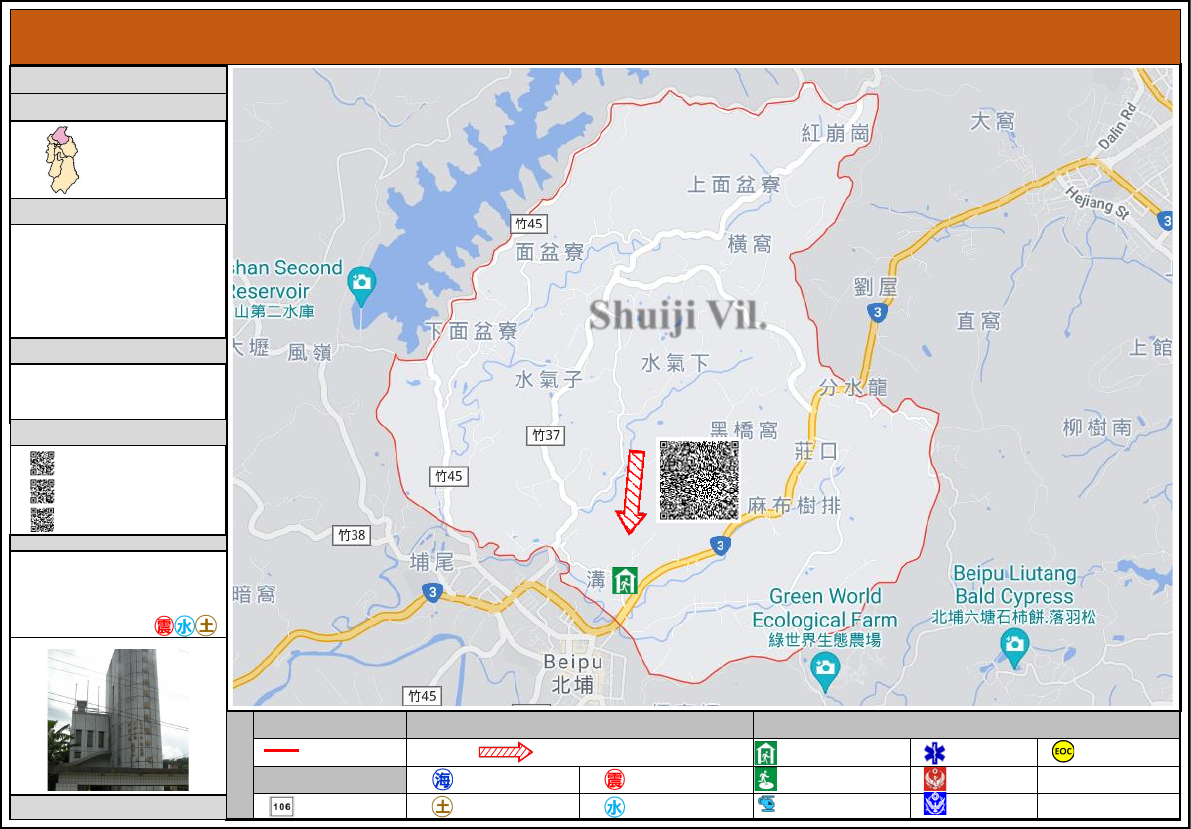Click the Route 3 shield beside the map QR code
The width and height of the screenshot is (1191, 829).
(721, 545)
